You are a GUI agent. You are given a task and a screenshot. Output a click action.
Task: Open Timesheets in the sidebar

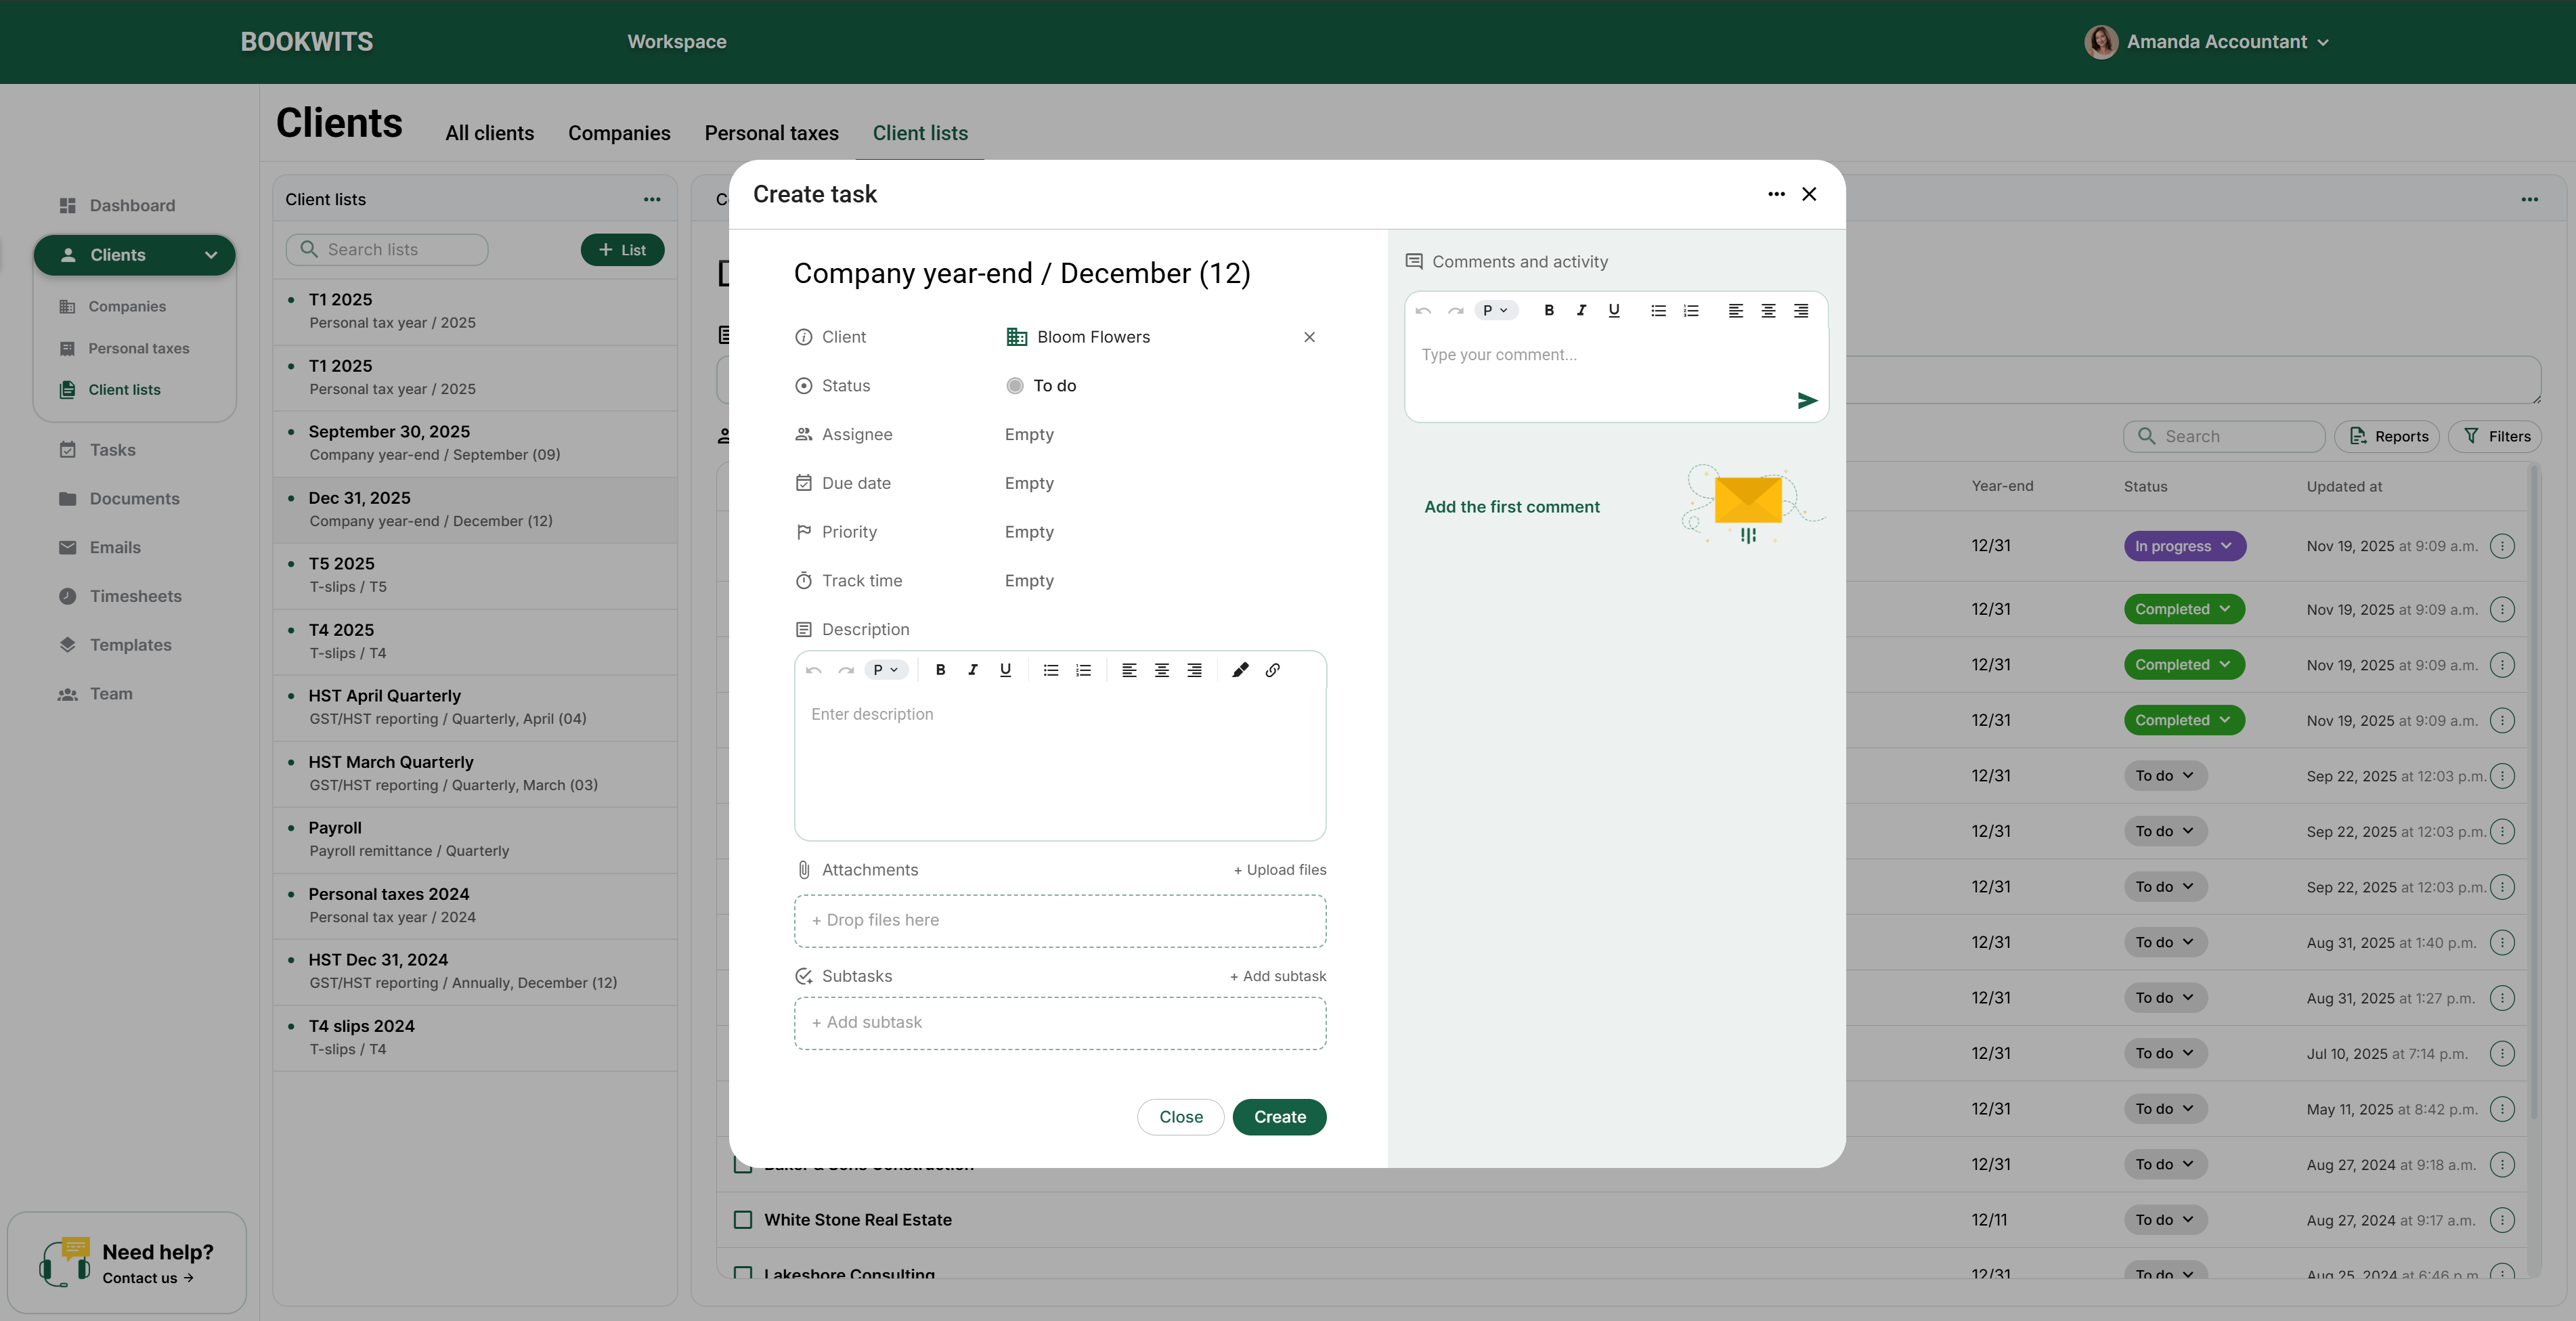[135, 596]
